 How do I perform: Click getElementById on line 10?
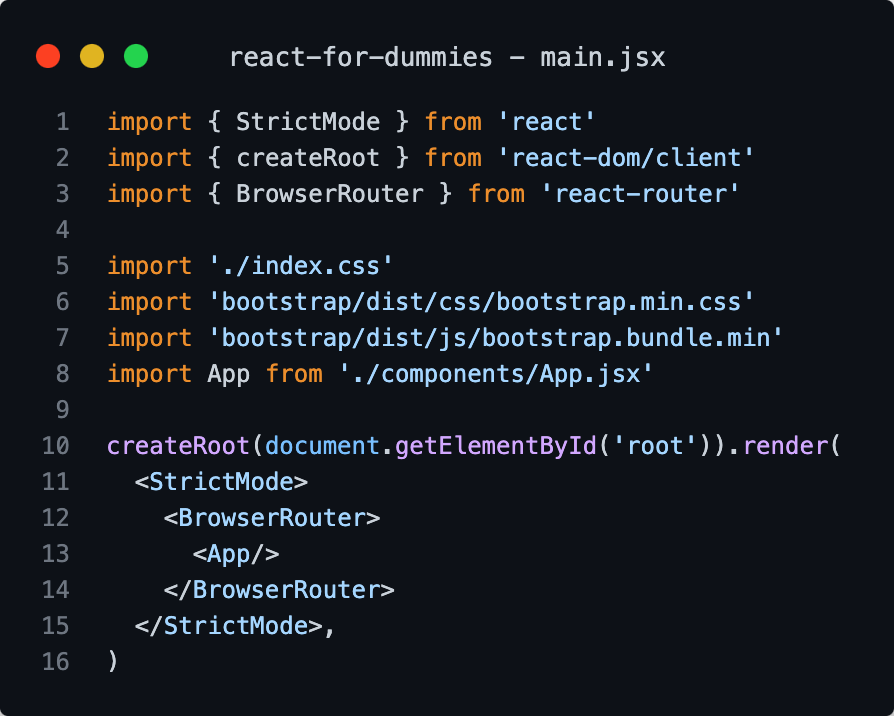click(495, 445)
